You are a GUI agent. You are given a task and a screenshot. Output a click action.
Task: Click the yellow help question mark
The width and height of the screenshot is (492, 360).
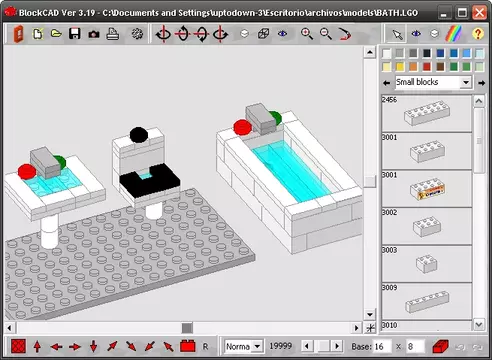click(x=478, y=34)
